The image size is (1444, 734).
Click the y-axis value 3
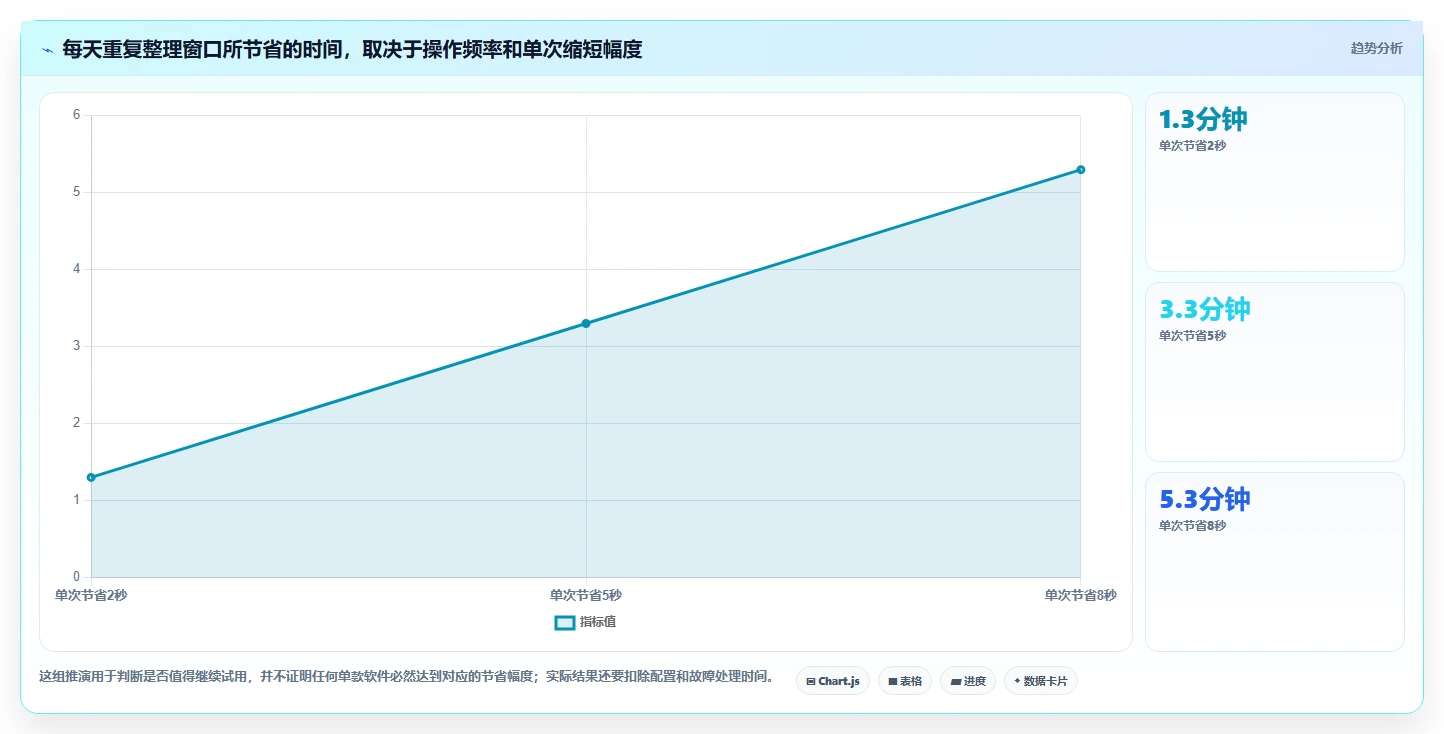(x=76, y=346)
